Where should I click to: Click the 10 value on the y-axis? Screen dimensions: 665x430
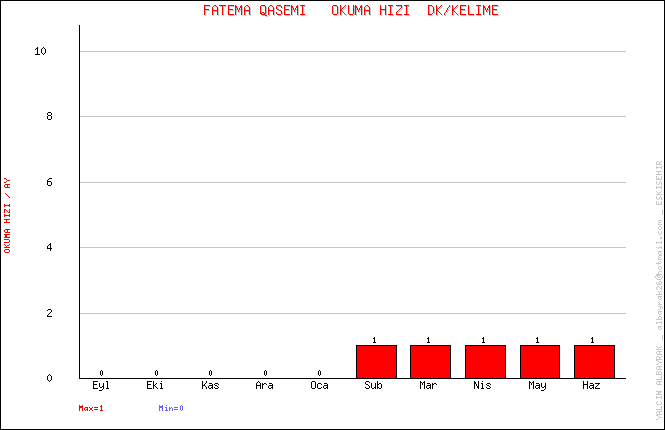[41, 52]
